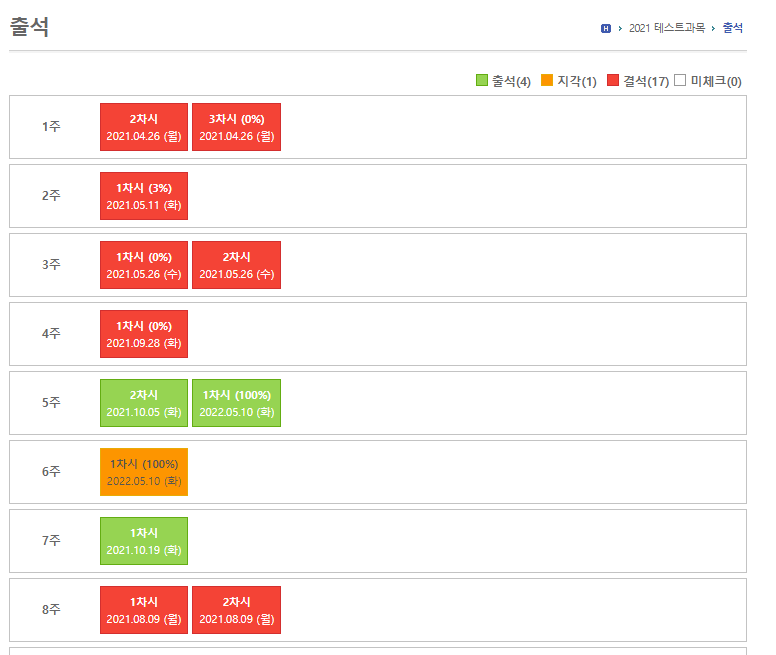Open the 2021.09.28 1차시 session

point(143,334)
